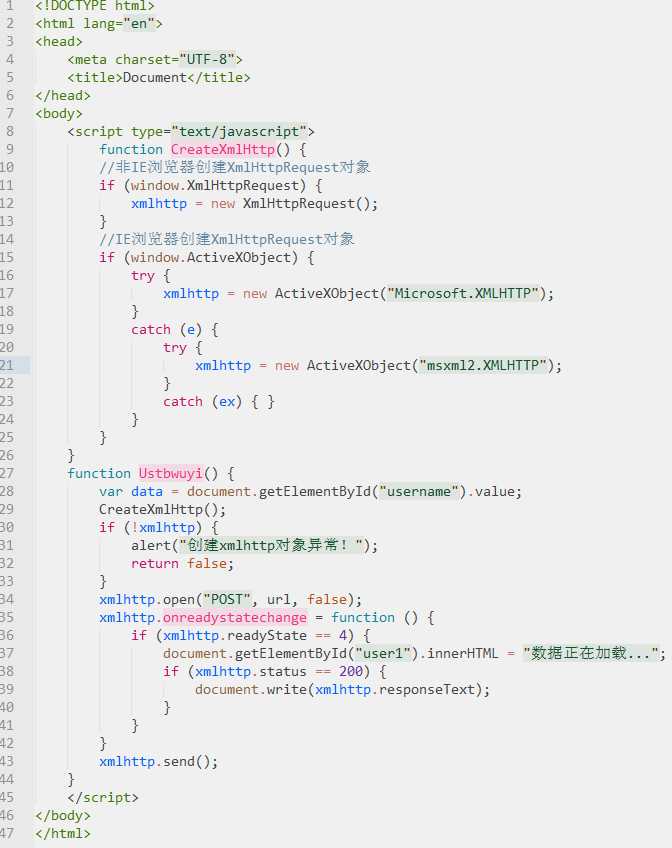Click the opening <body> tag

click(x=58, y=114)
